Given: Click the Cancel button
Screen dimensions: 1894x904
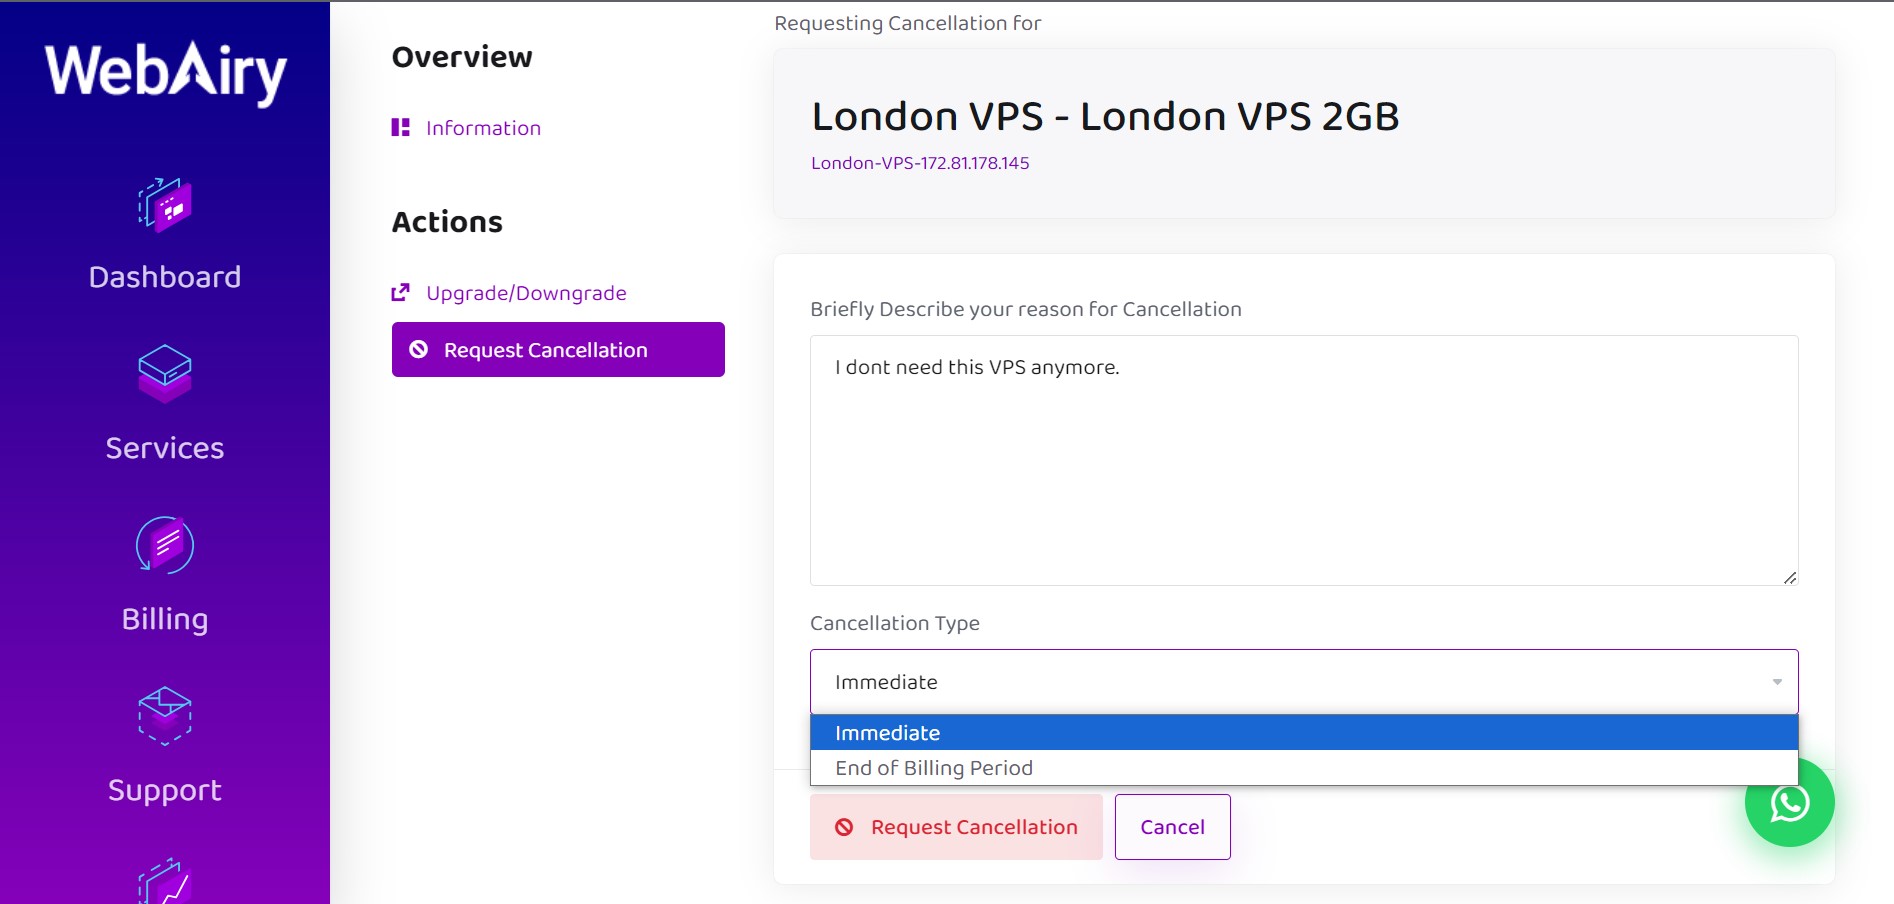Looking at the screenshot, I should [x=1173, y=827].
